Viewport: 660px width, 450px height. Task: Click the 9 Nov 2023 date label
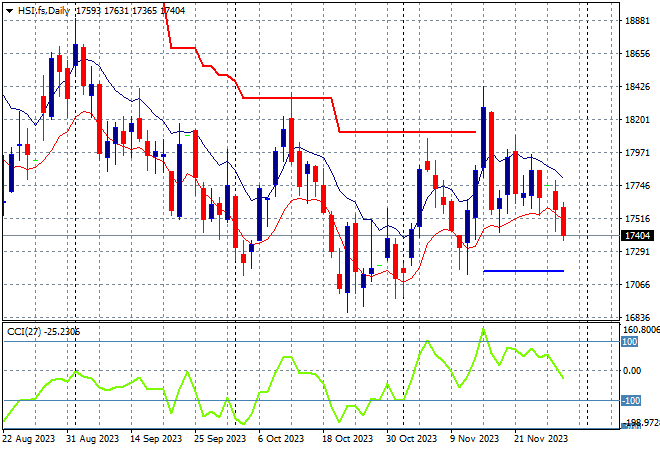[x=474, y=439]
